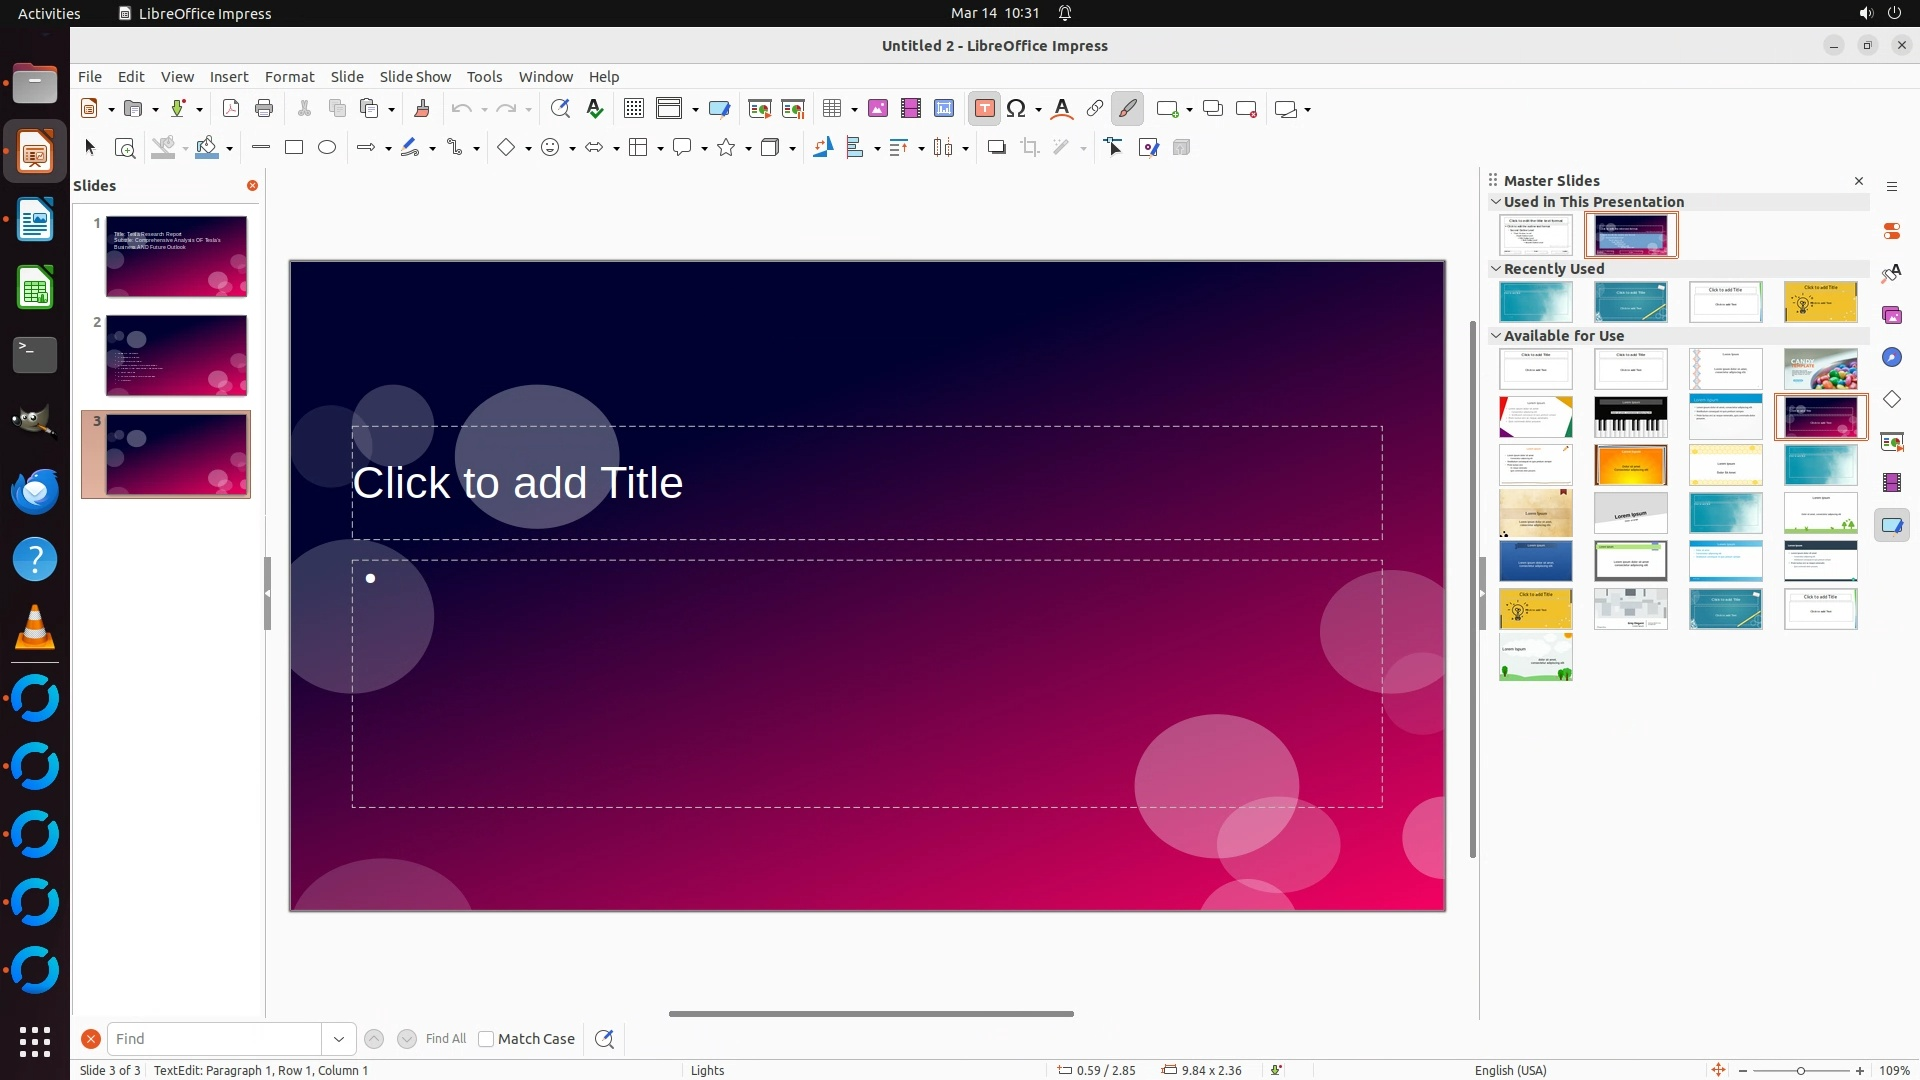Open the Format menu
This screenshot has height=1080, width=1920.
click(289, 77)
